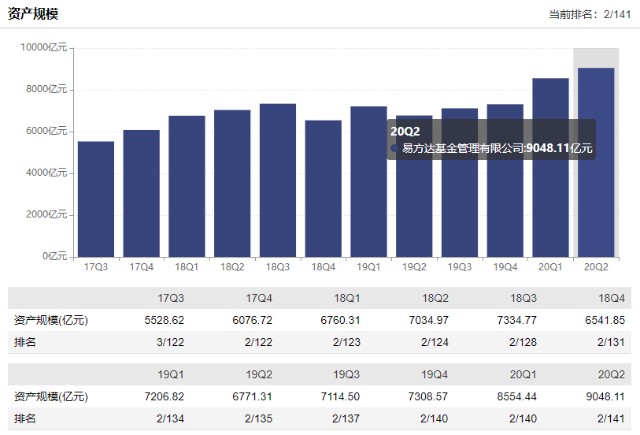Select the 17Q4 bar in the chart
640x435 pixels.
click(x=141, y=192)
